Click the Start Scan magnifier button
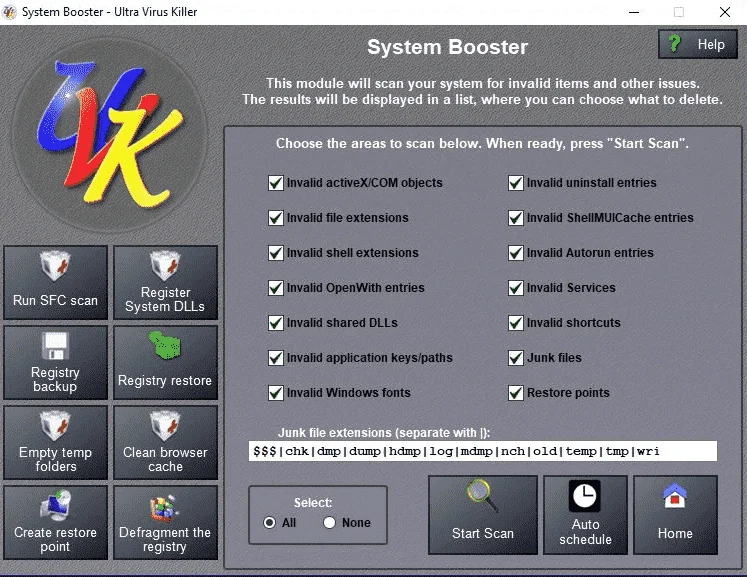The width and height of the screenshot is (747, 577). pyautogui.click(x=483, y=515)
